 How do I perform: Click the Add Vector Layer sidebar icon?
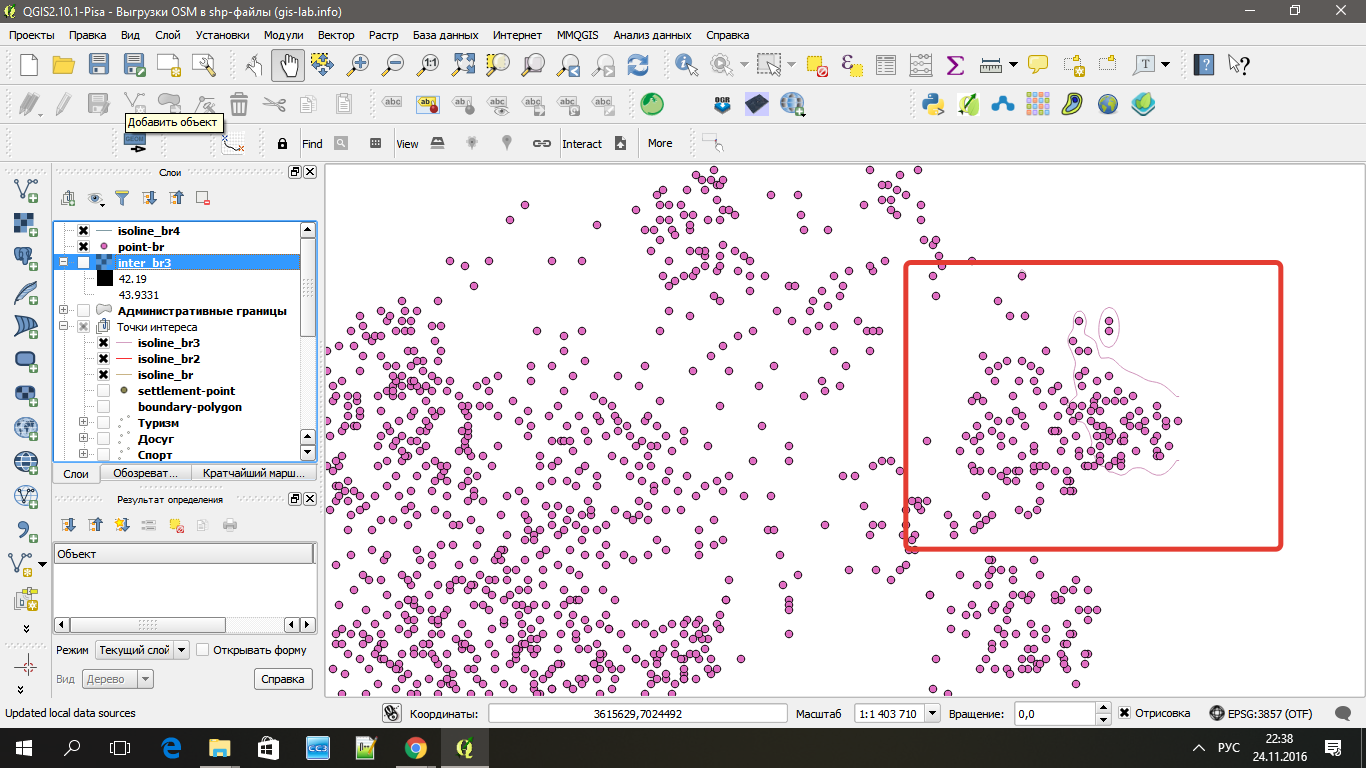pyautogui.click(x=26, y=189)
